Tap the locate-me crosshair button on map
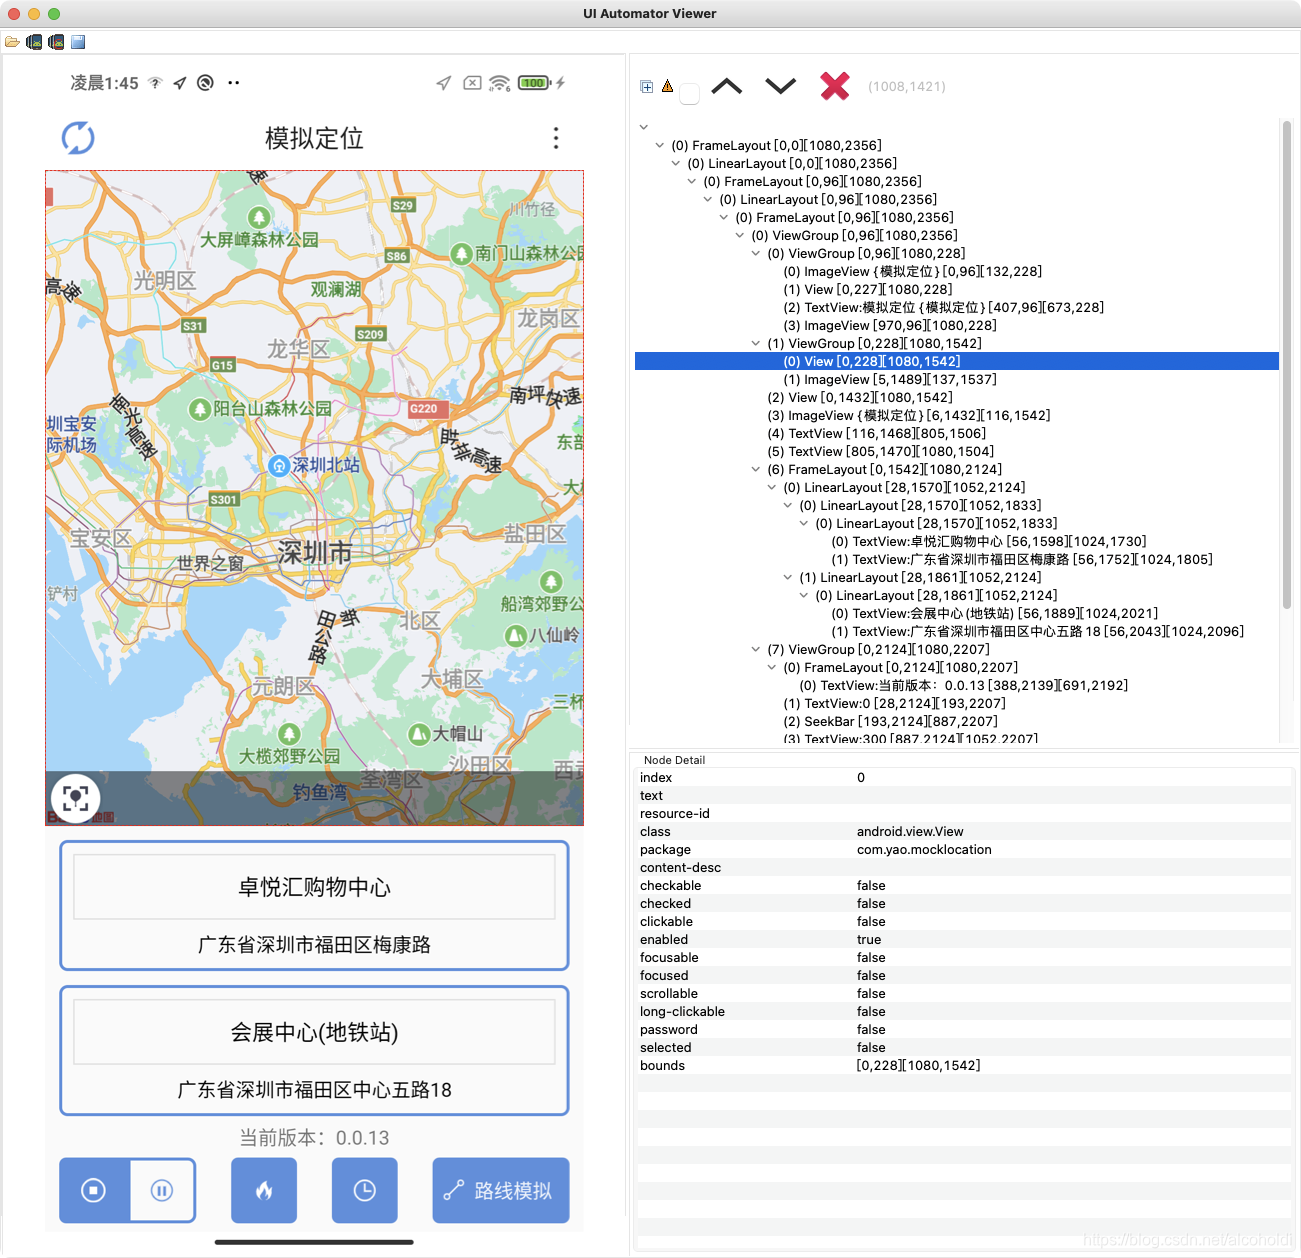 tap(76, 798)
